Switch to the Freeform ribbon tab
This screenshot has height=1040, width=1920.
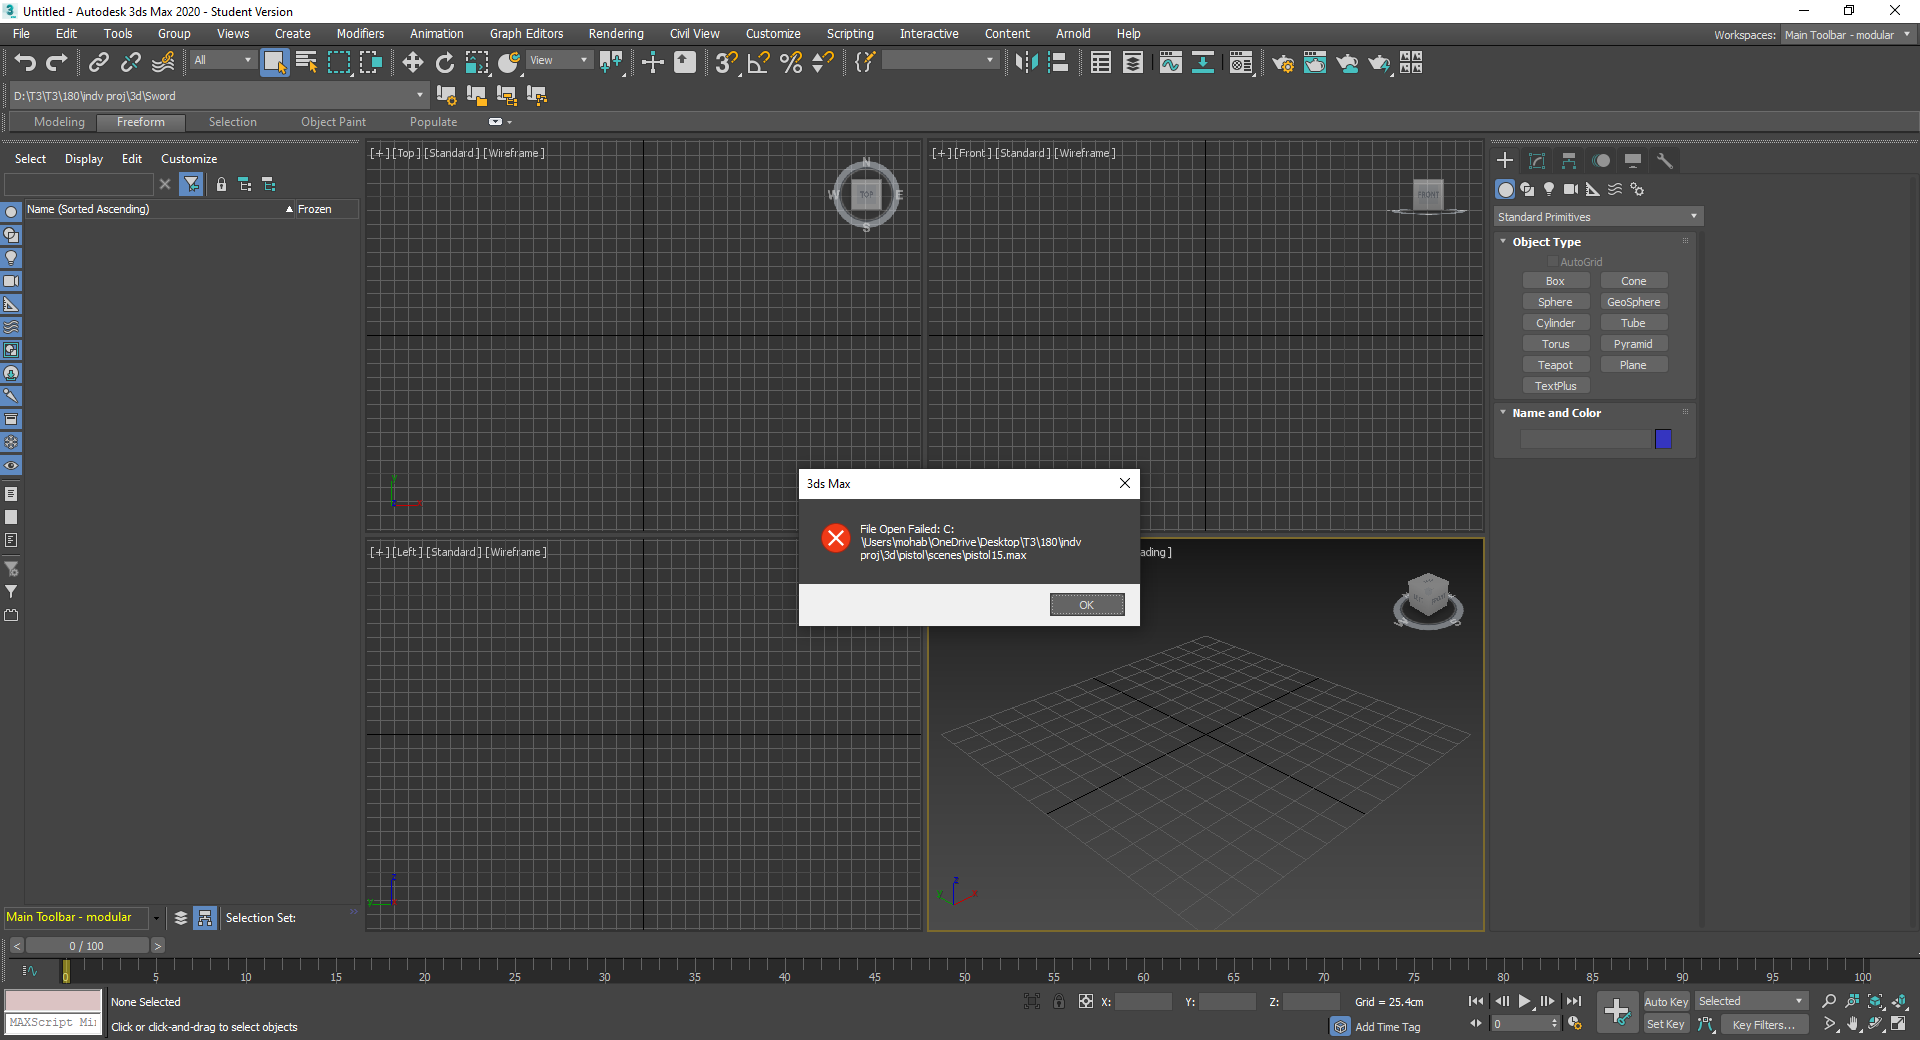pos(141,122)
